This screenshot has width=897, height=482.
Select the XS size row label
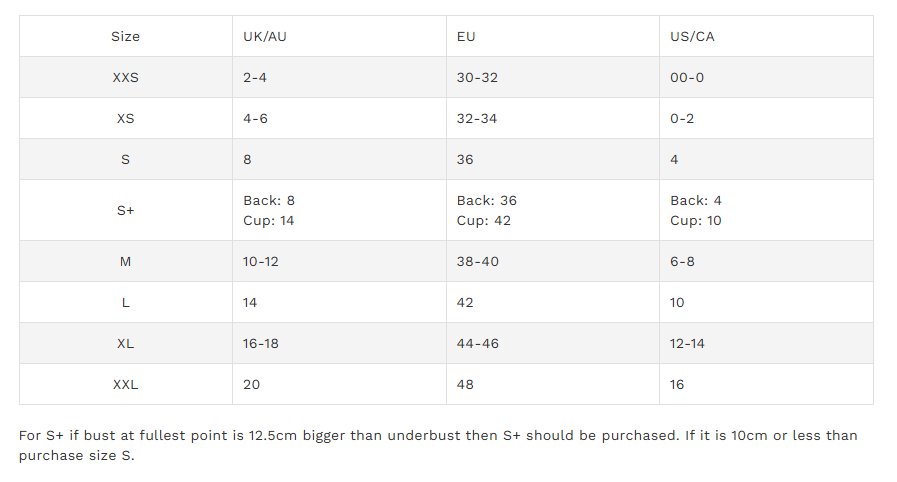(125, 119)
